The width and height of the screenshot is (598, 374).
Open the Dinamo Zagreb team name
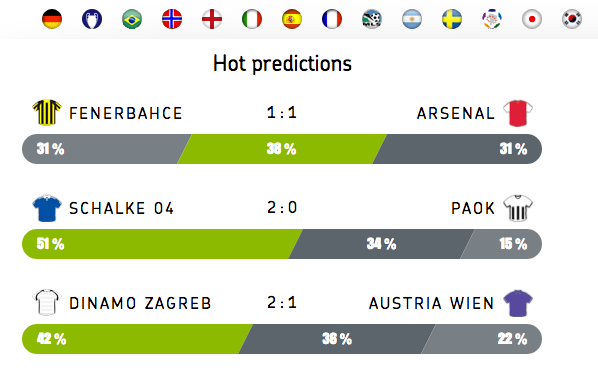click(140, 303)
